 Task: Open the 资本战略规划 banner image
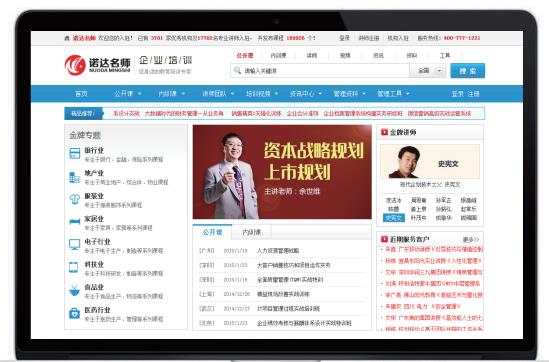[x=282, y=172]
